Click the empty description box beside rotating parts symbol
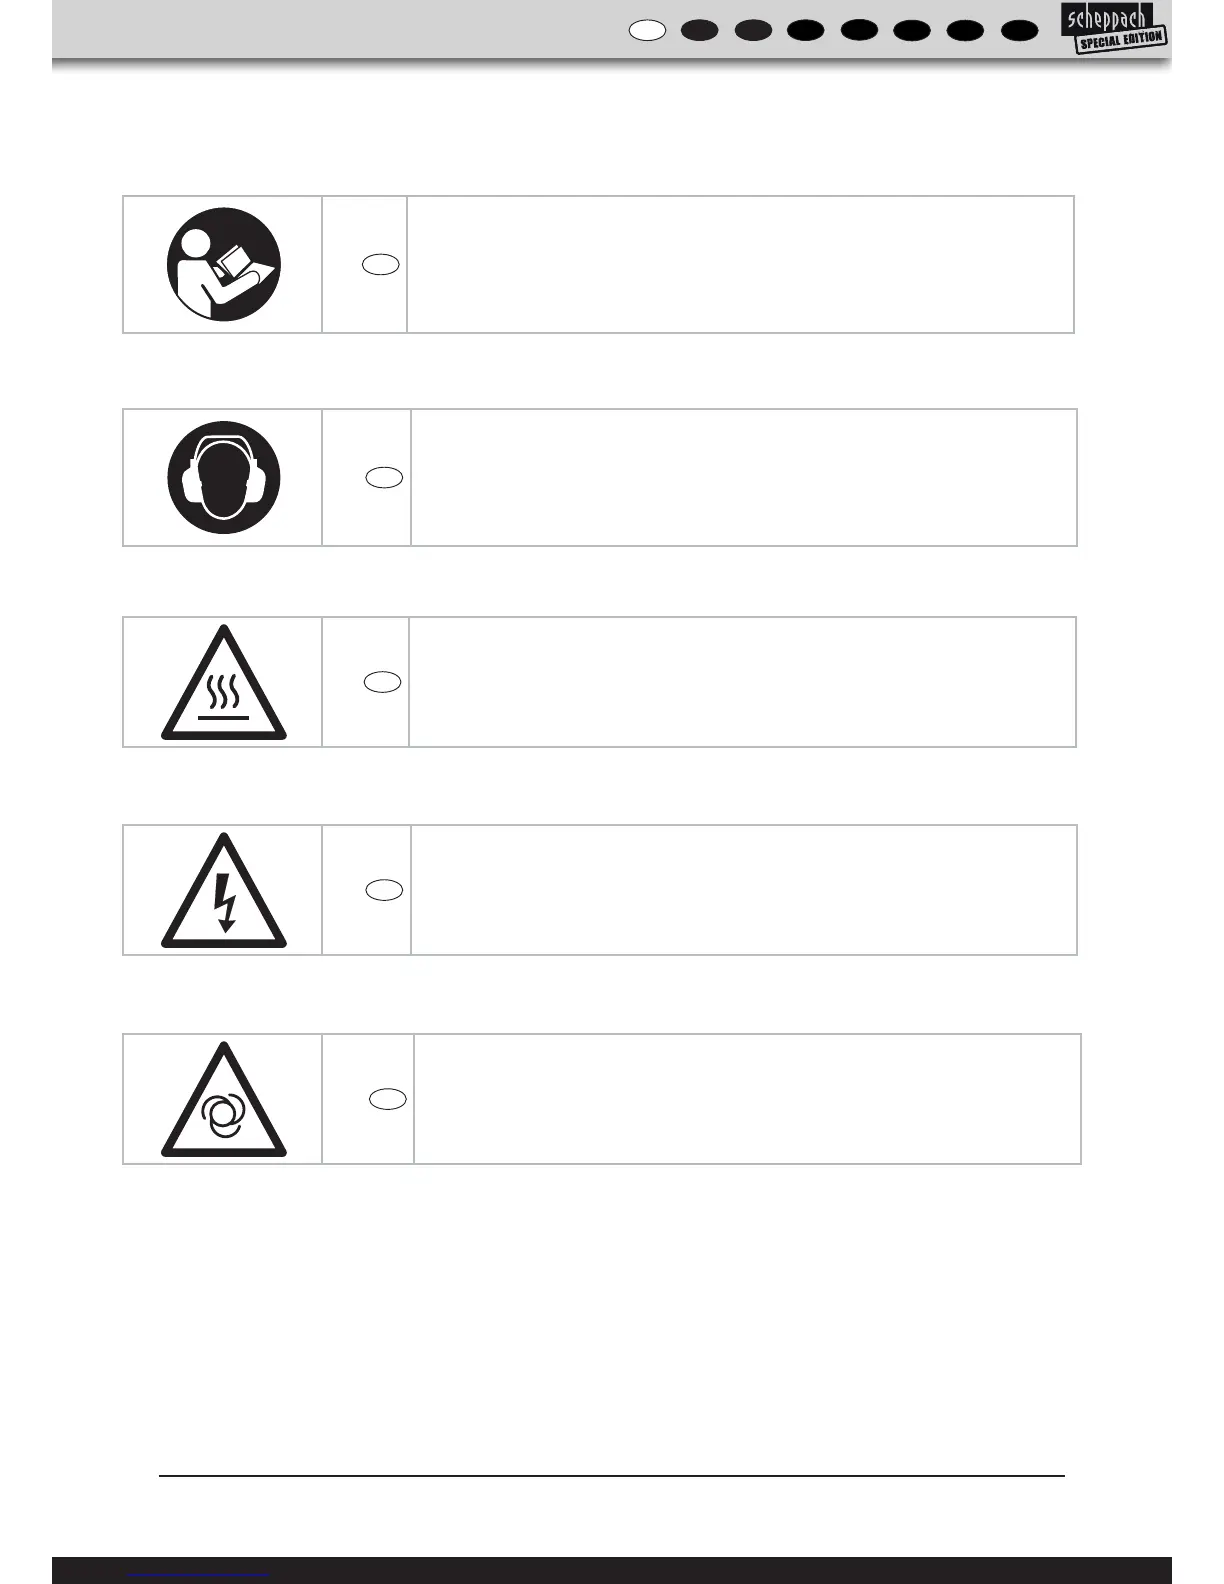Viewport: 1224px width, 1584px height. point(747,1099)
